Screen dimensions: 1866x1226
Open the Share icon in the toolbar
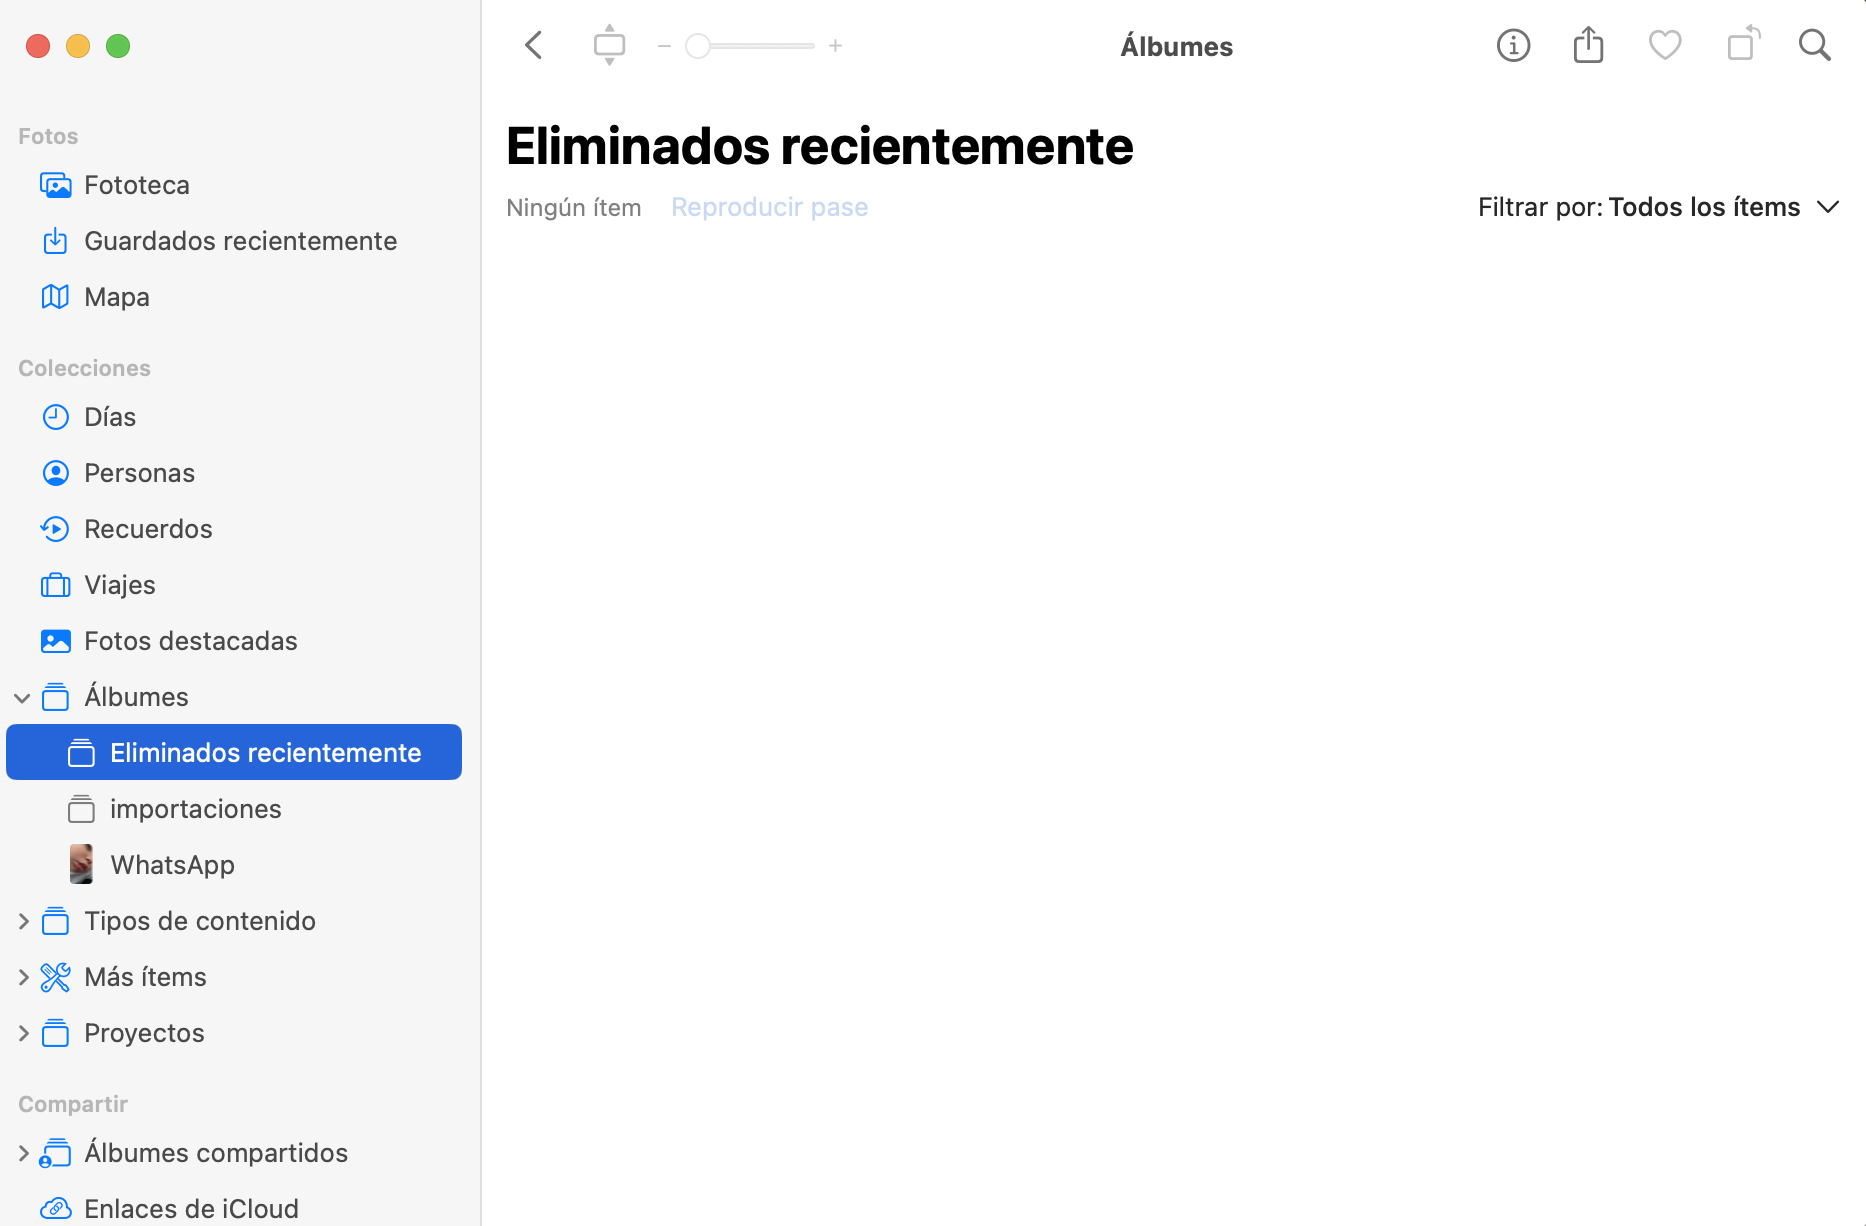tap(1588, 45)
